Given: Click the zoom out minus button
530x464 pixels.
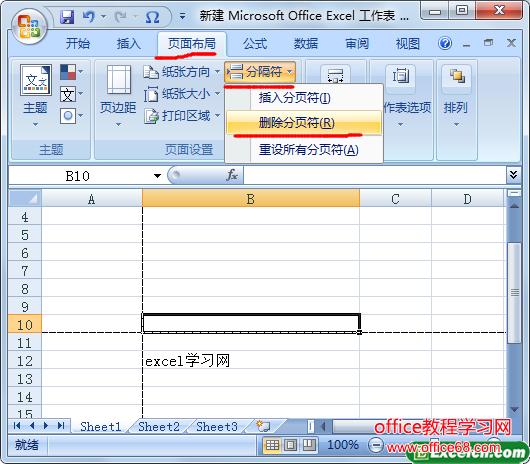Looking at the screenshot, I should [x=375, y=445].
